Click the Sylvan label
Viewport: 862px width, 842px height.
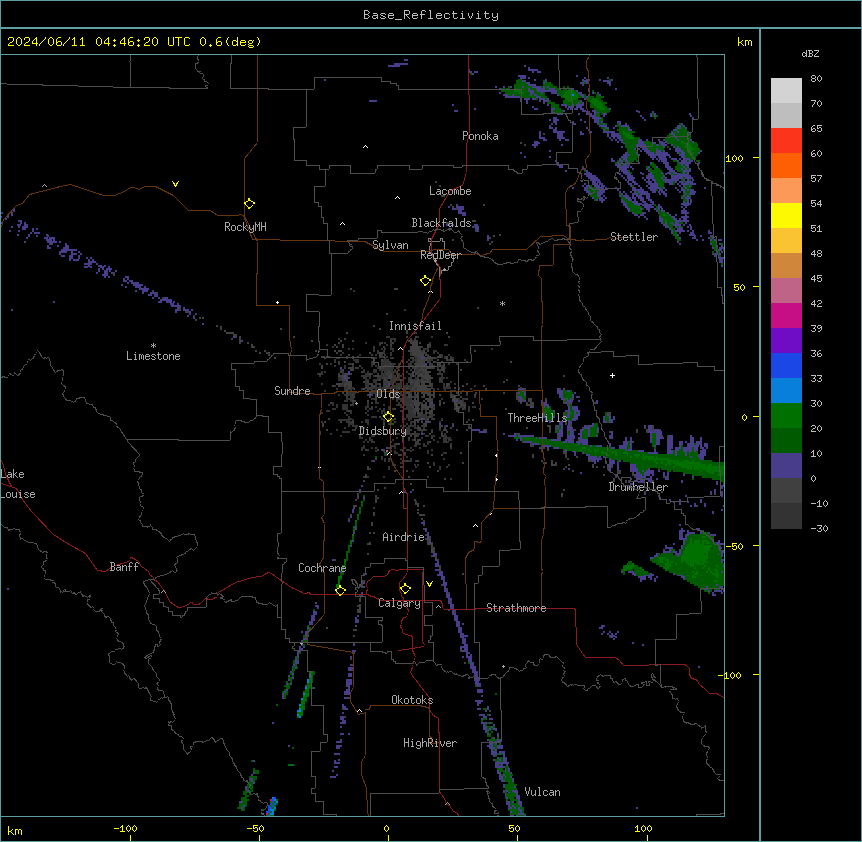390,245
